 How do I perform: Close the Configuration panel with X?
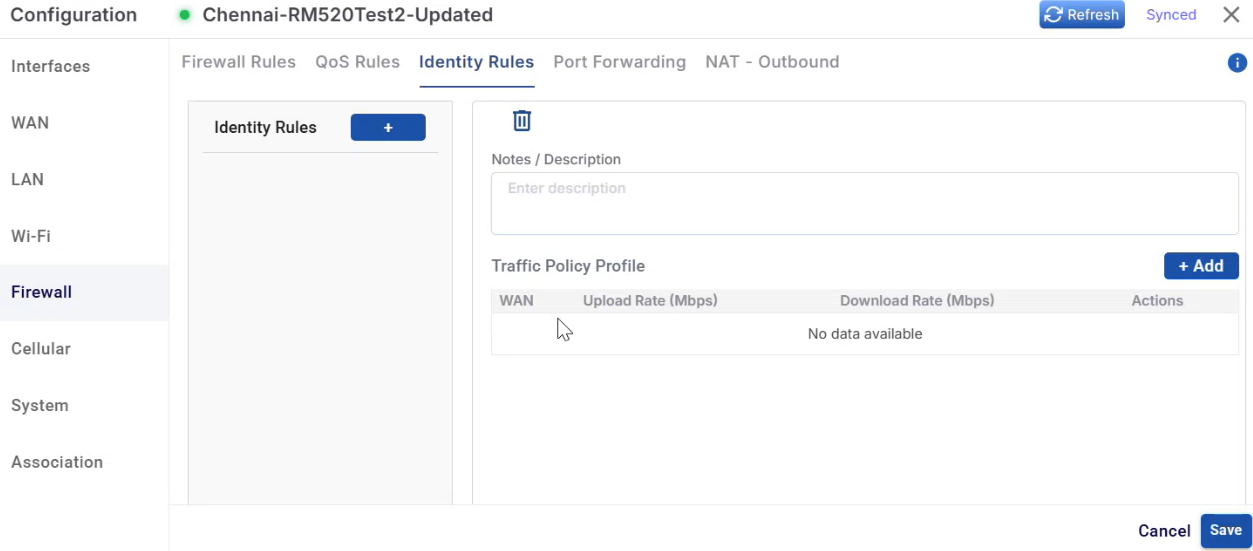pos(1231,15)
